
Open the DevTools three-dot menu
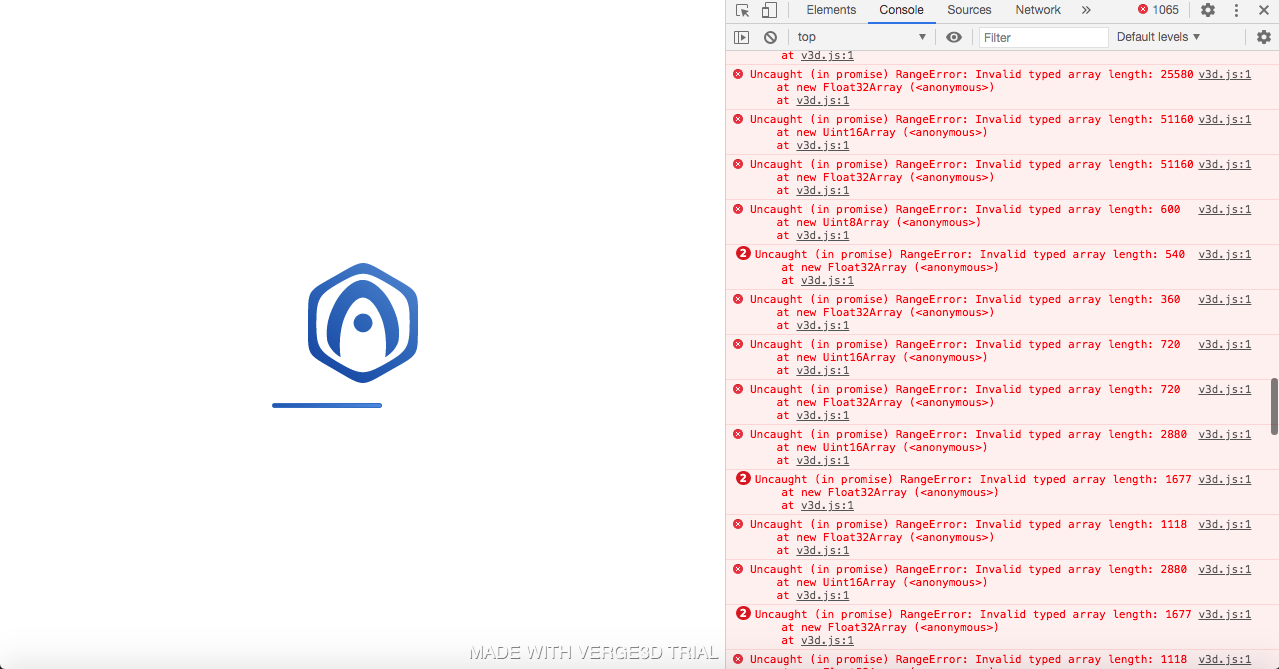tap(1236, 10)
